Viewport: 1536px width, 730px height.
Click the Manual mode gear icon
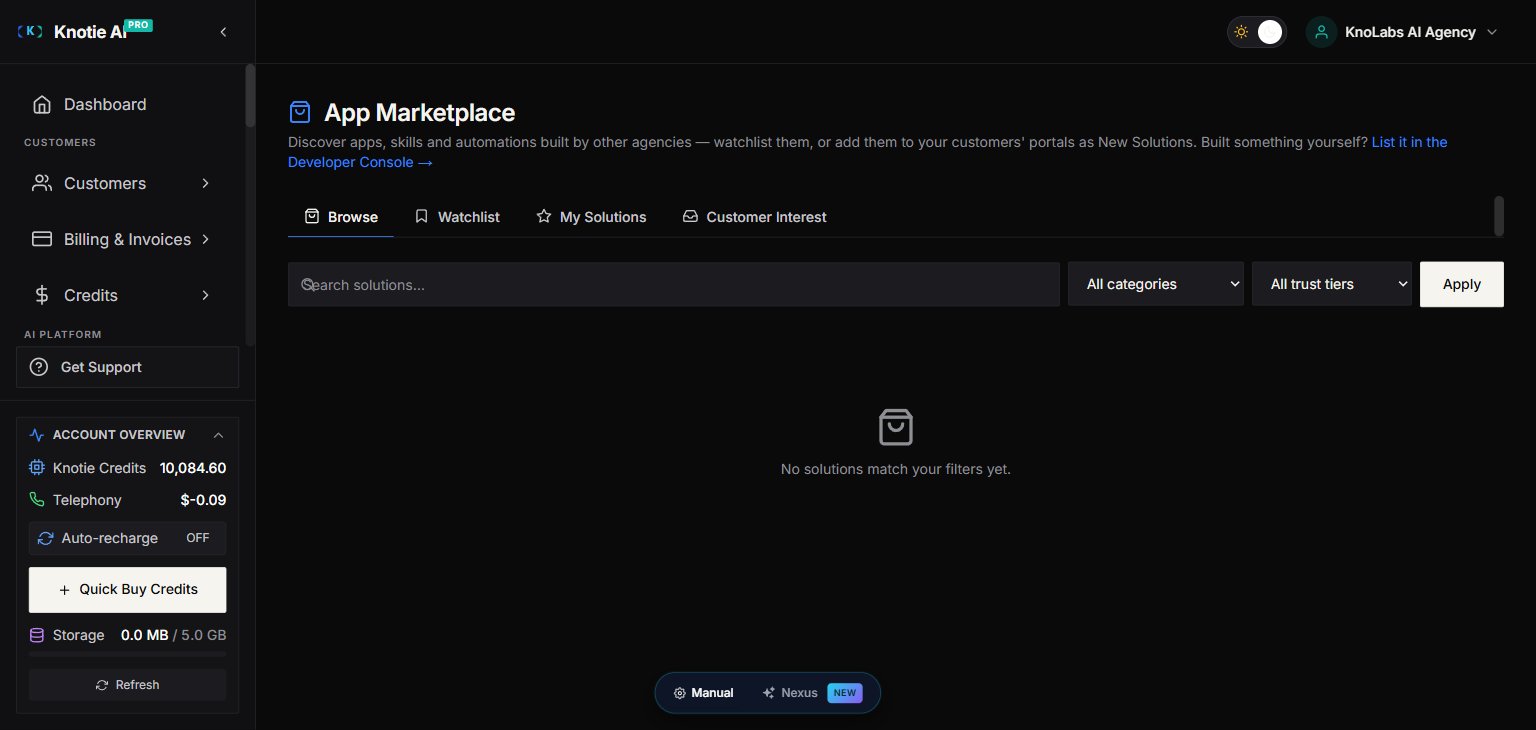click(x=679, y=693)
